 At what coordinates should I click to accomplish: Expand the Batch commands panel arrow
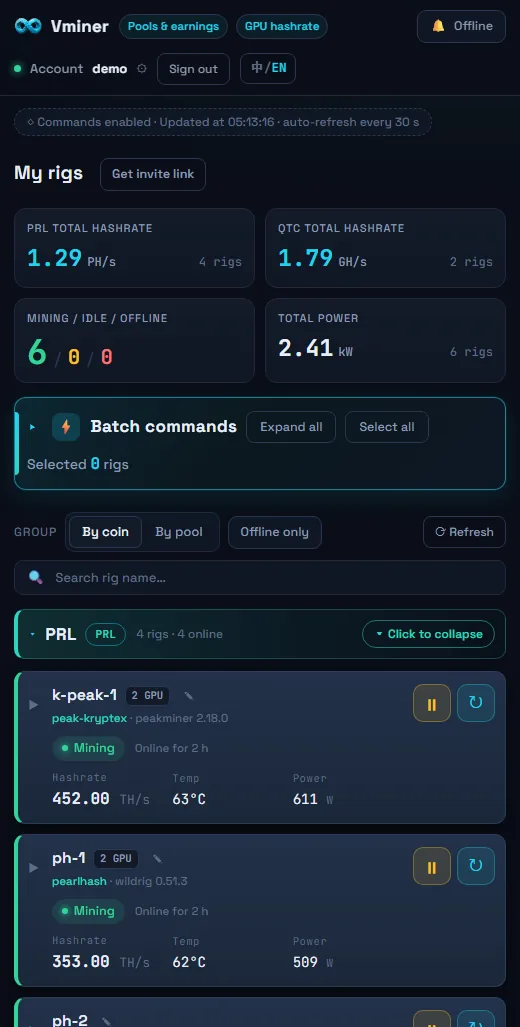(33, 427)
